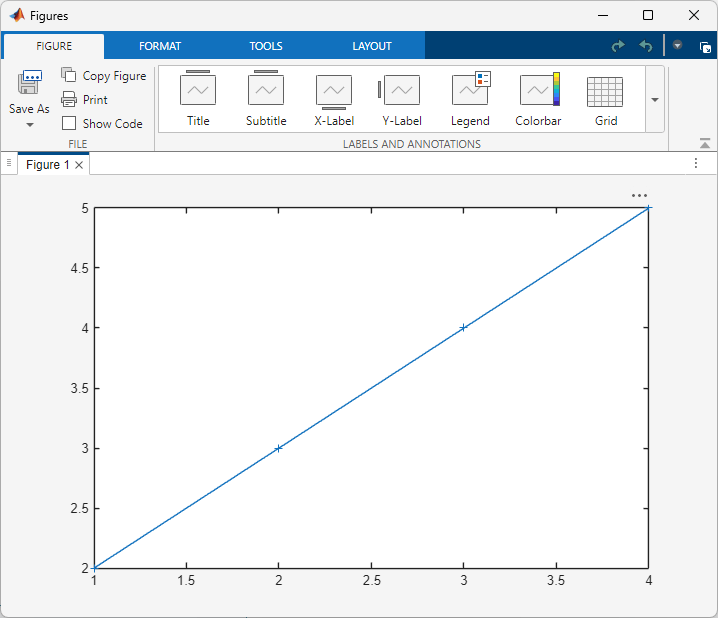This screenshot has width=718, height=618.
Task: Click the FILE section label
Action: pos(77,144)
